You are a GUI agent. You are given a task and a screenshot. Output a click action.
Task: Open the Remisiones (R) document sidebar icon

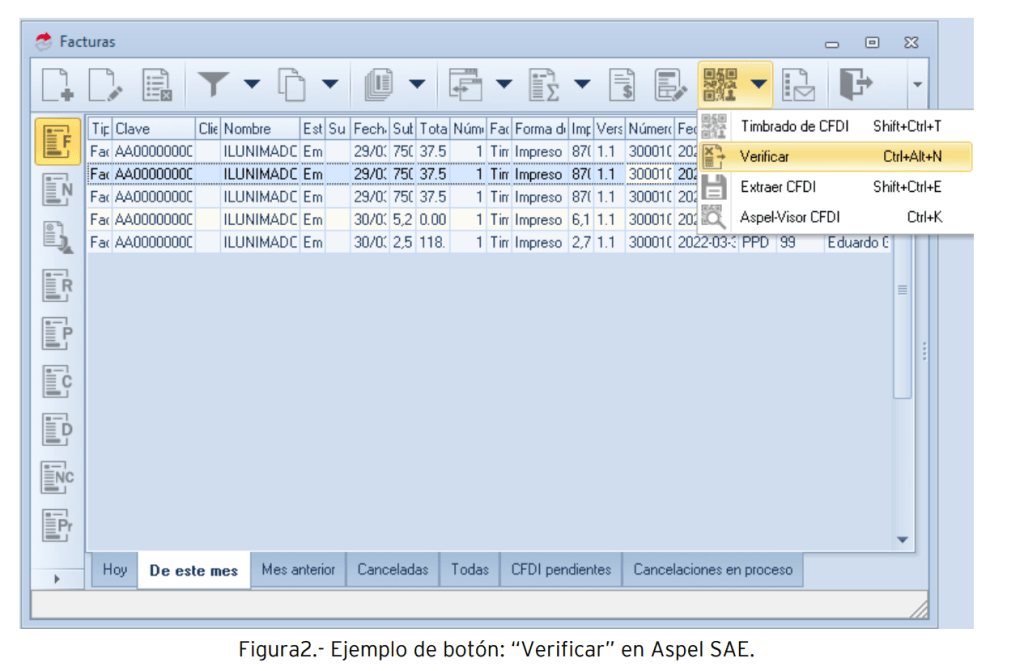tap(57, 287)
